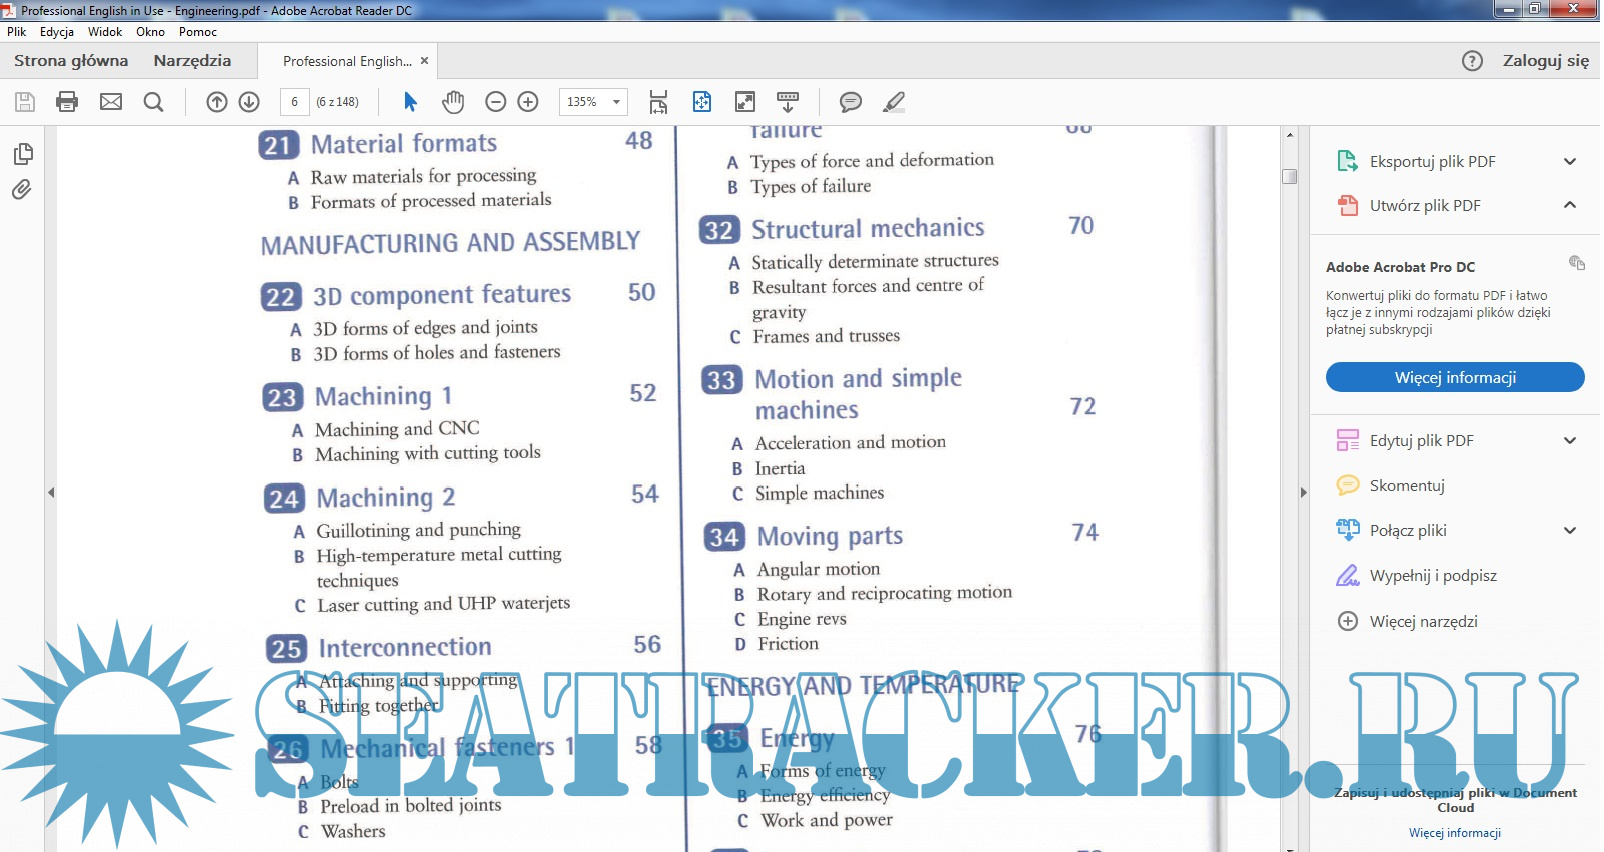Go to next page arrow
The width and height of the screenshot is (1604, 852).
[x=250, y=102]
